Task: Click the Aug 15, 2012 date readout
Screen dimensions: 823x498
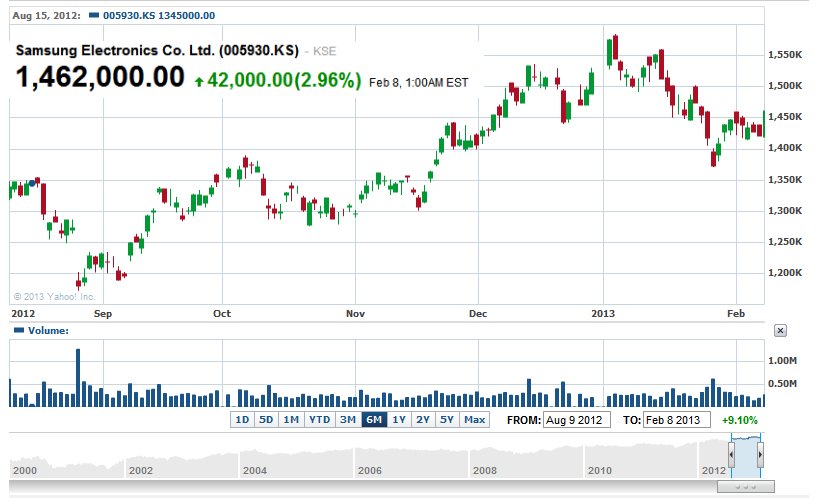Action: (46, 15)
